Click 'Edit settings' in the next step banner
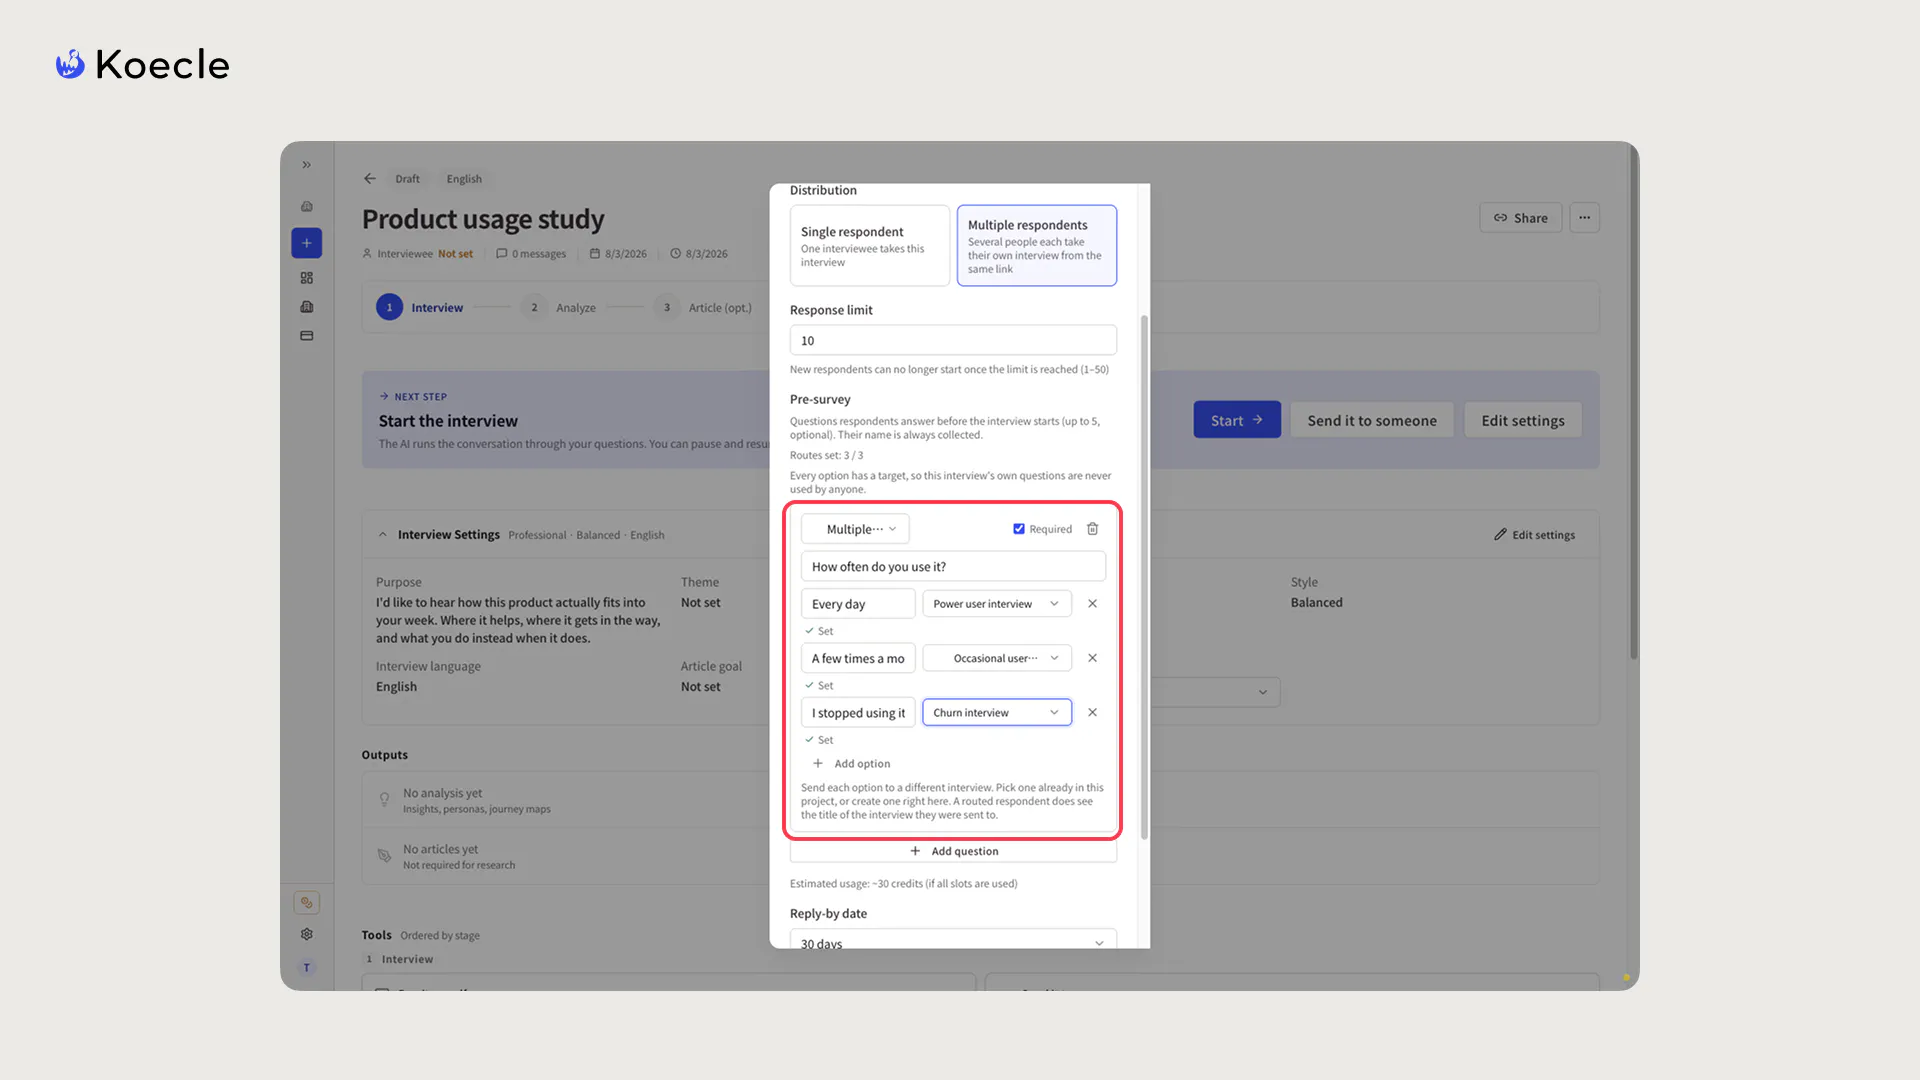Viewport: 1920px width, 1080px height. (1523, 421)
